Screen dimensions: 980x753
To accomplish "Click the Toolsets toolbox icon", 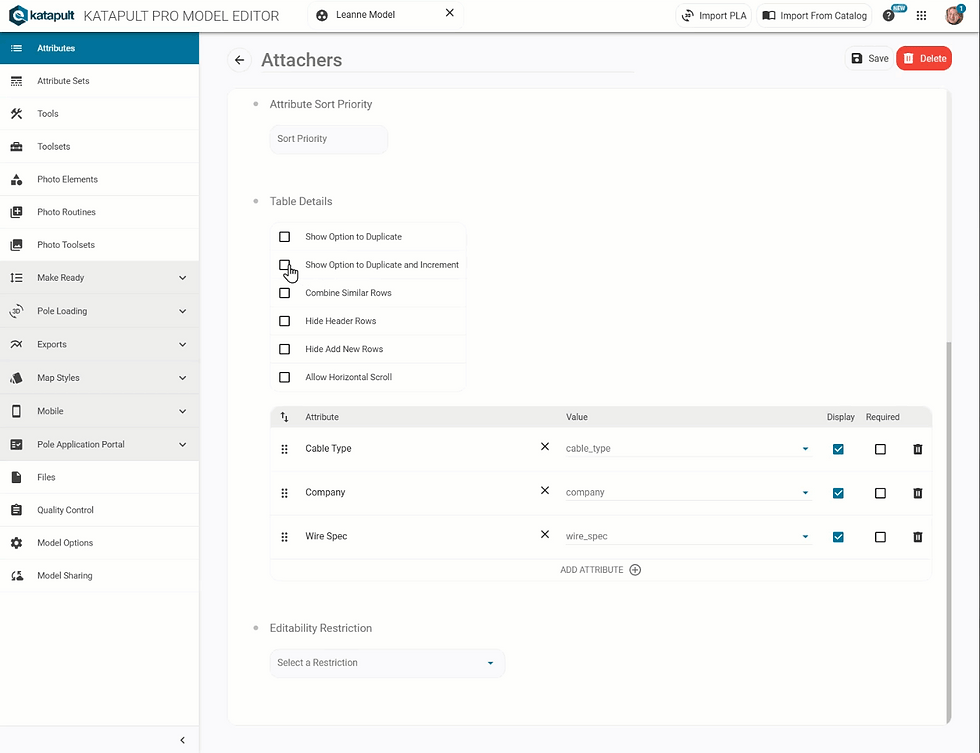I will click(x=17, y=146).
